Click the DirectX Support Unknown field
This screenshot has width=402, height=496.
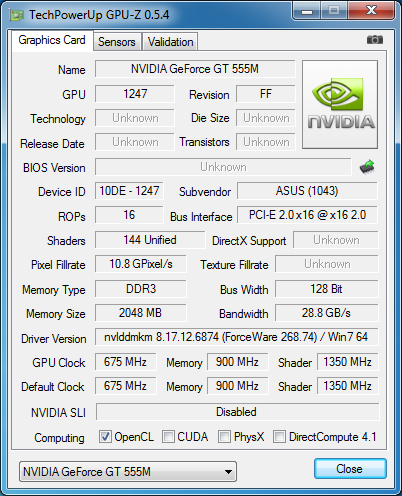(x=336, y=240)
